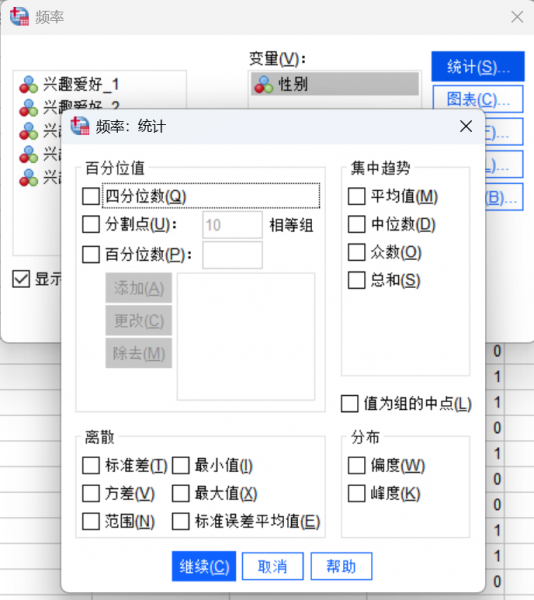Enable the 四分位数(Q) checkbox

[x=91, y=196]
